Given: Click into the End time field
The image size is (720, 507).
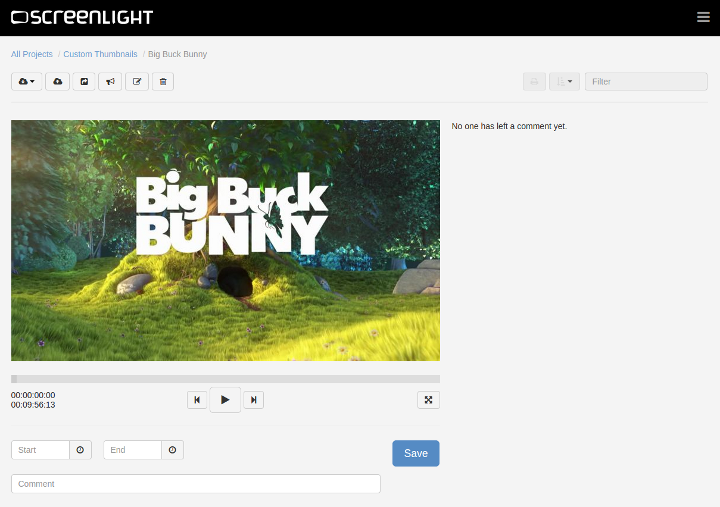Looking at the screenshot, I should tap(133, 450).
